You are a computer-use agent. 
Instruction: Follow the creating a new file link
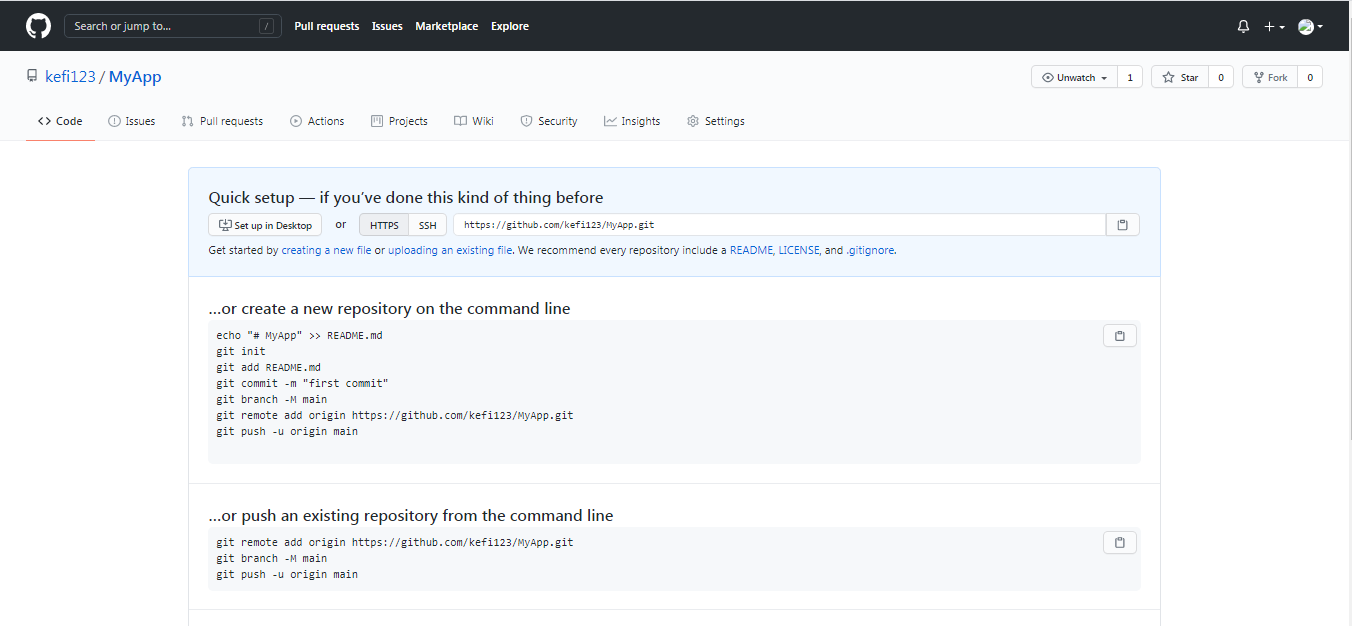point(326,250)
